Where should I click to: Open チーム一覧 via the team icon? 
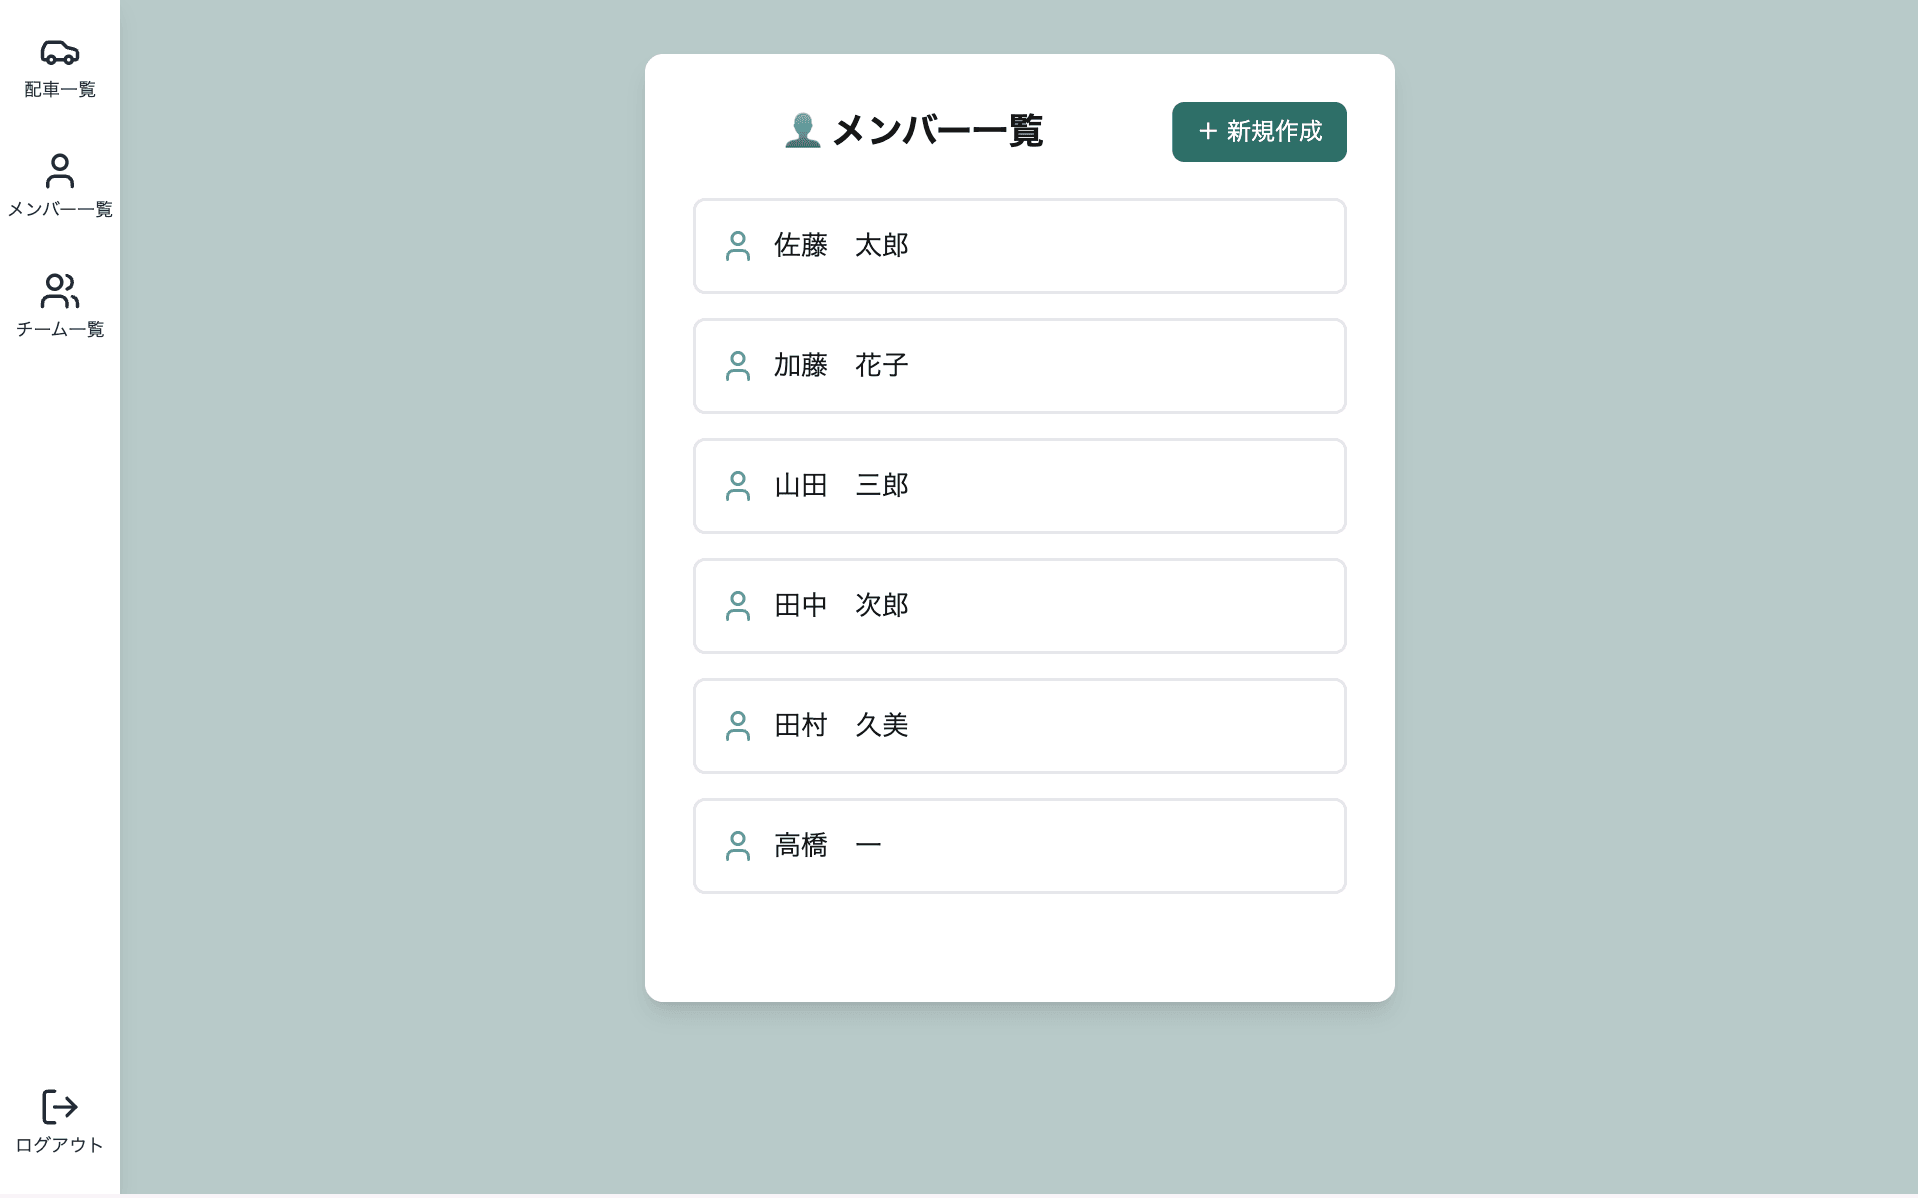[59, 291]
